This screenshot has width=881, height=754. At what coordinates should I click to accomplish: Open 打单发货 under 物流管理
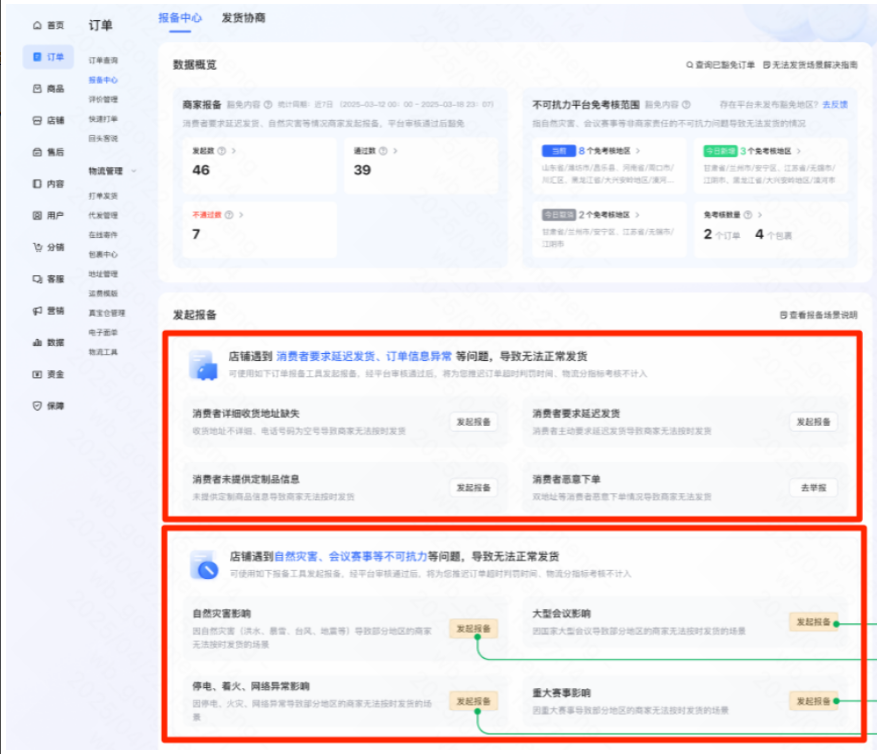(x=103, y=196)
